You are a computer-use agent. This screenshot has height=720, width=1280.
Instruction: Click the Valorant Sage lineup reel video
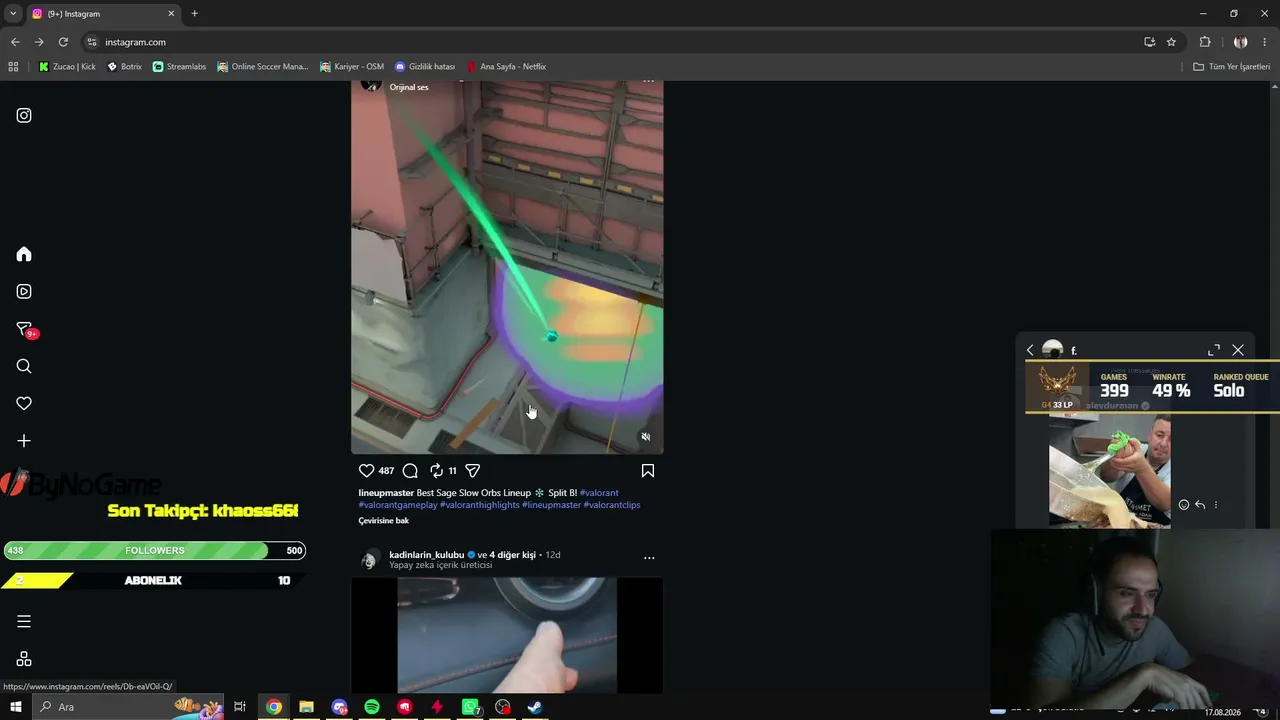[x=507, y=267]
